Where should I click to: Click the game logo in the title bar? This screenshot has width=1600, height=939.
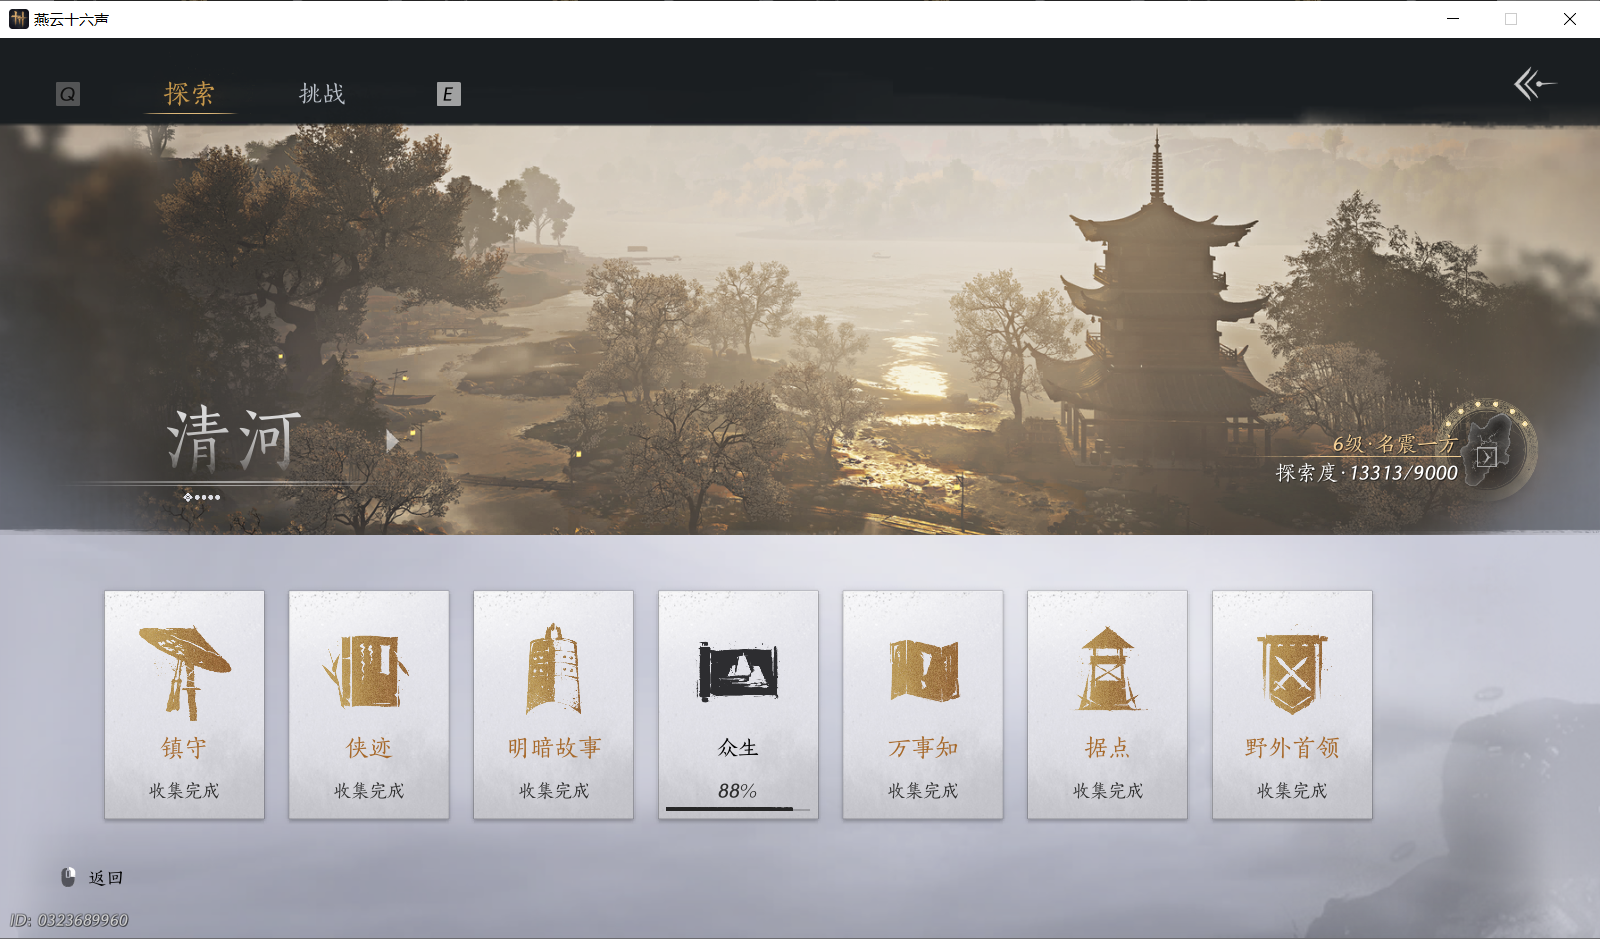point(17,19)
